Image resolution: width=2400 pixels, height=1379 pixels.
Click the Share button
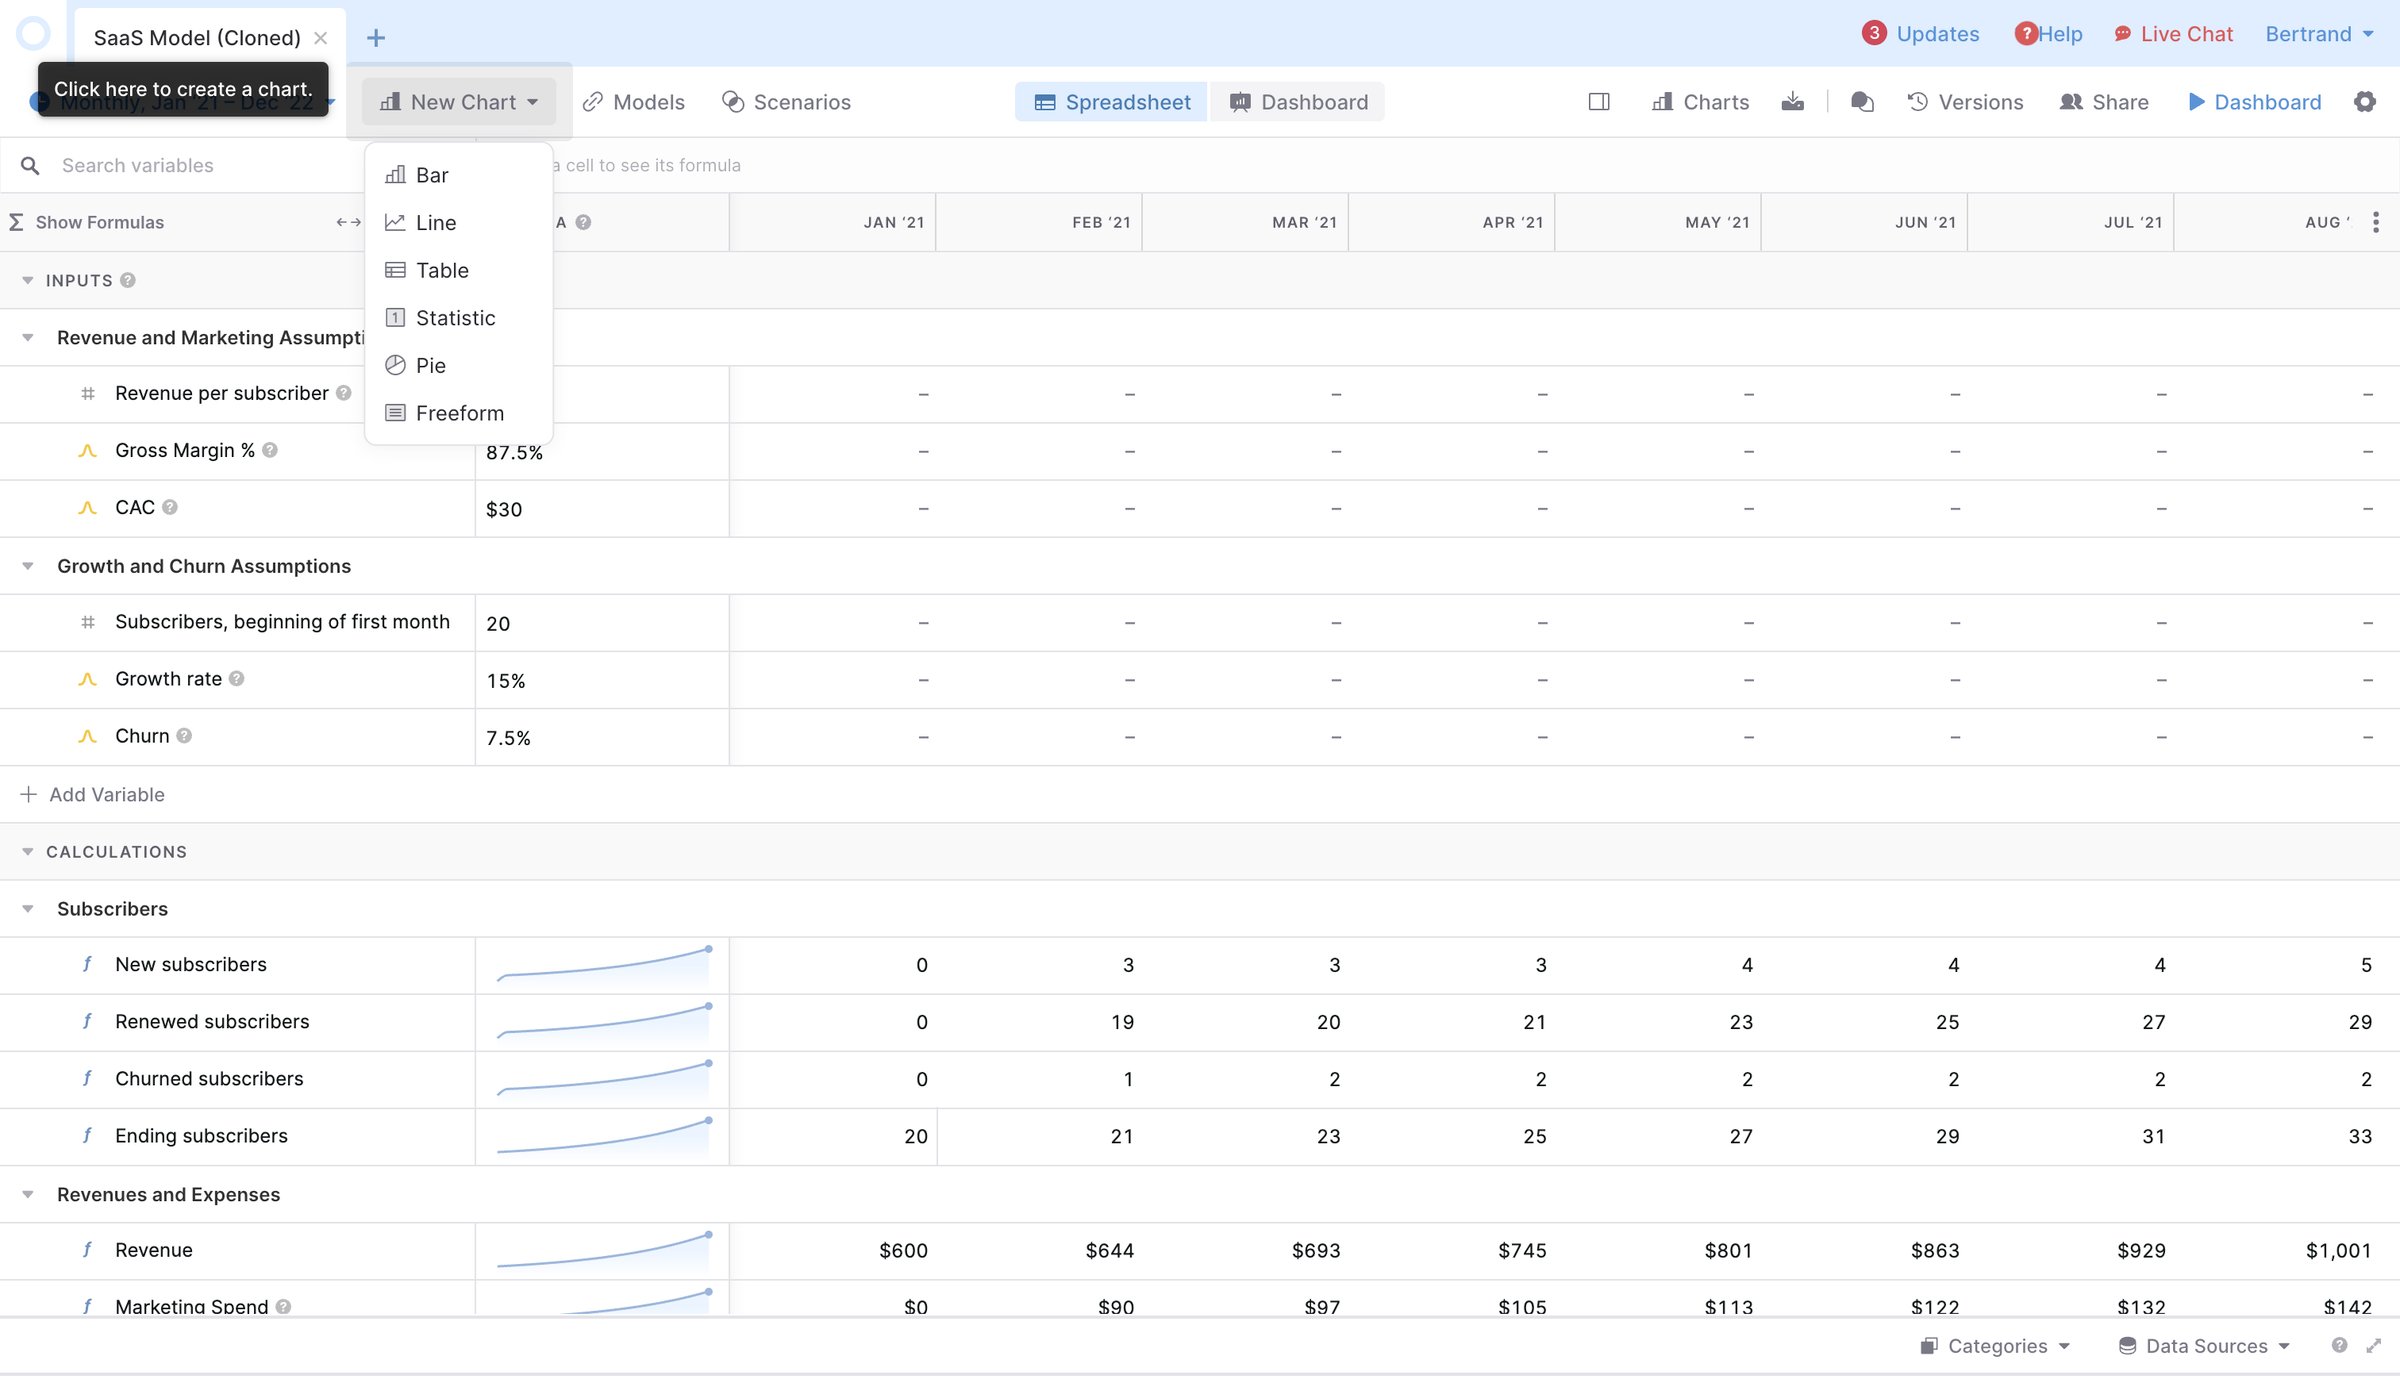click(x=2104, y=102)
